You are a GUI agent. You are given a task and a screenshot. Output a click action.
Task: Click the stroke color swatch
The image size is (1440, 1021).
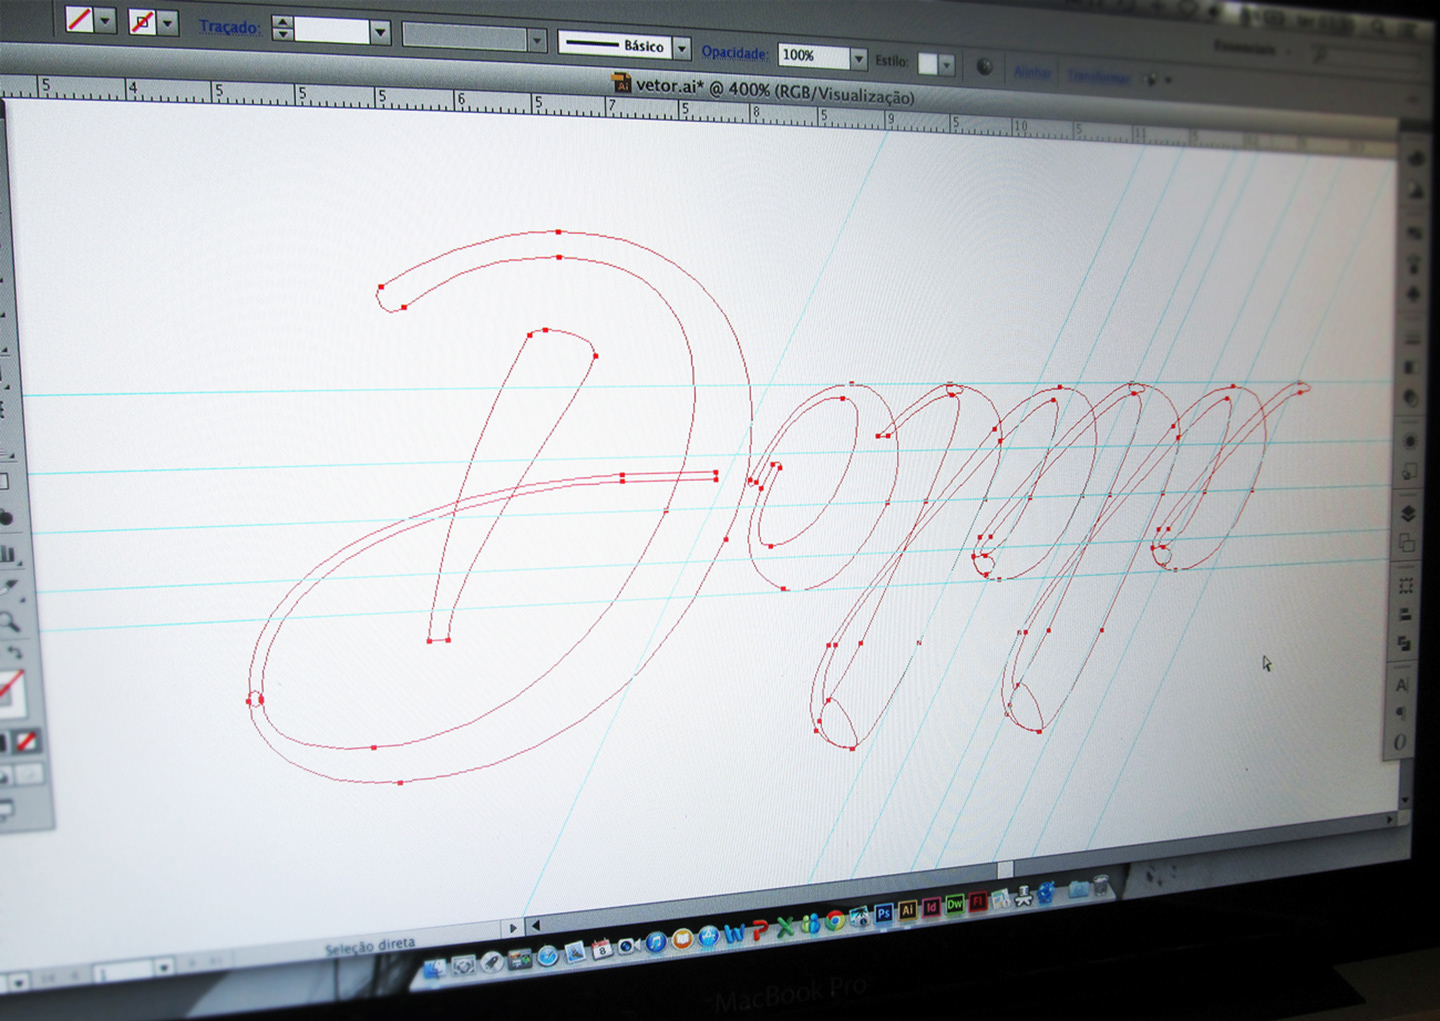(x=142, y=22)
